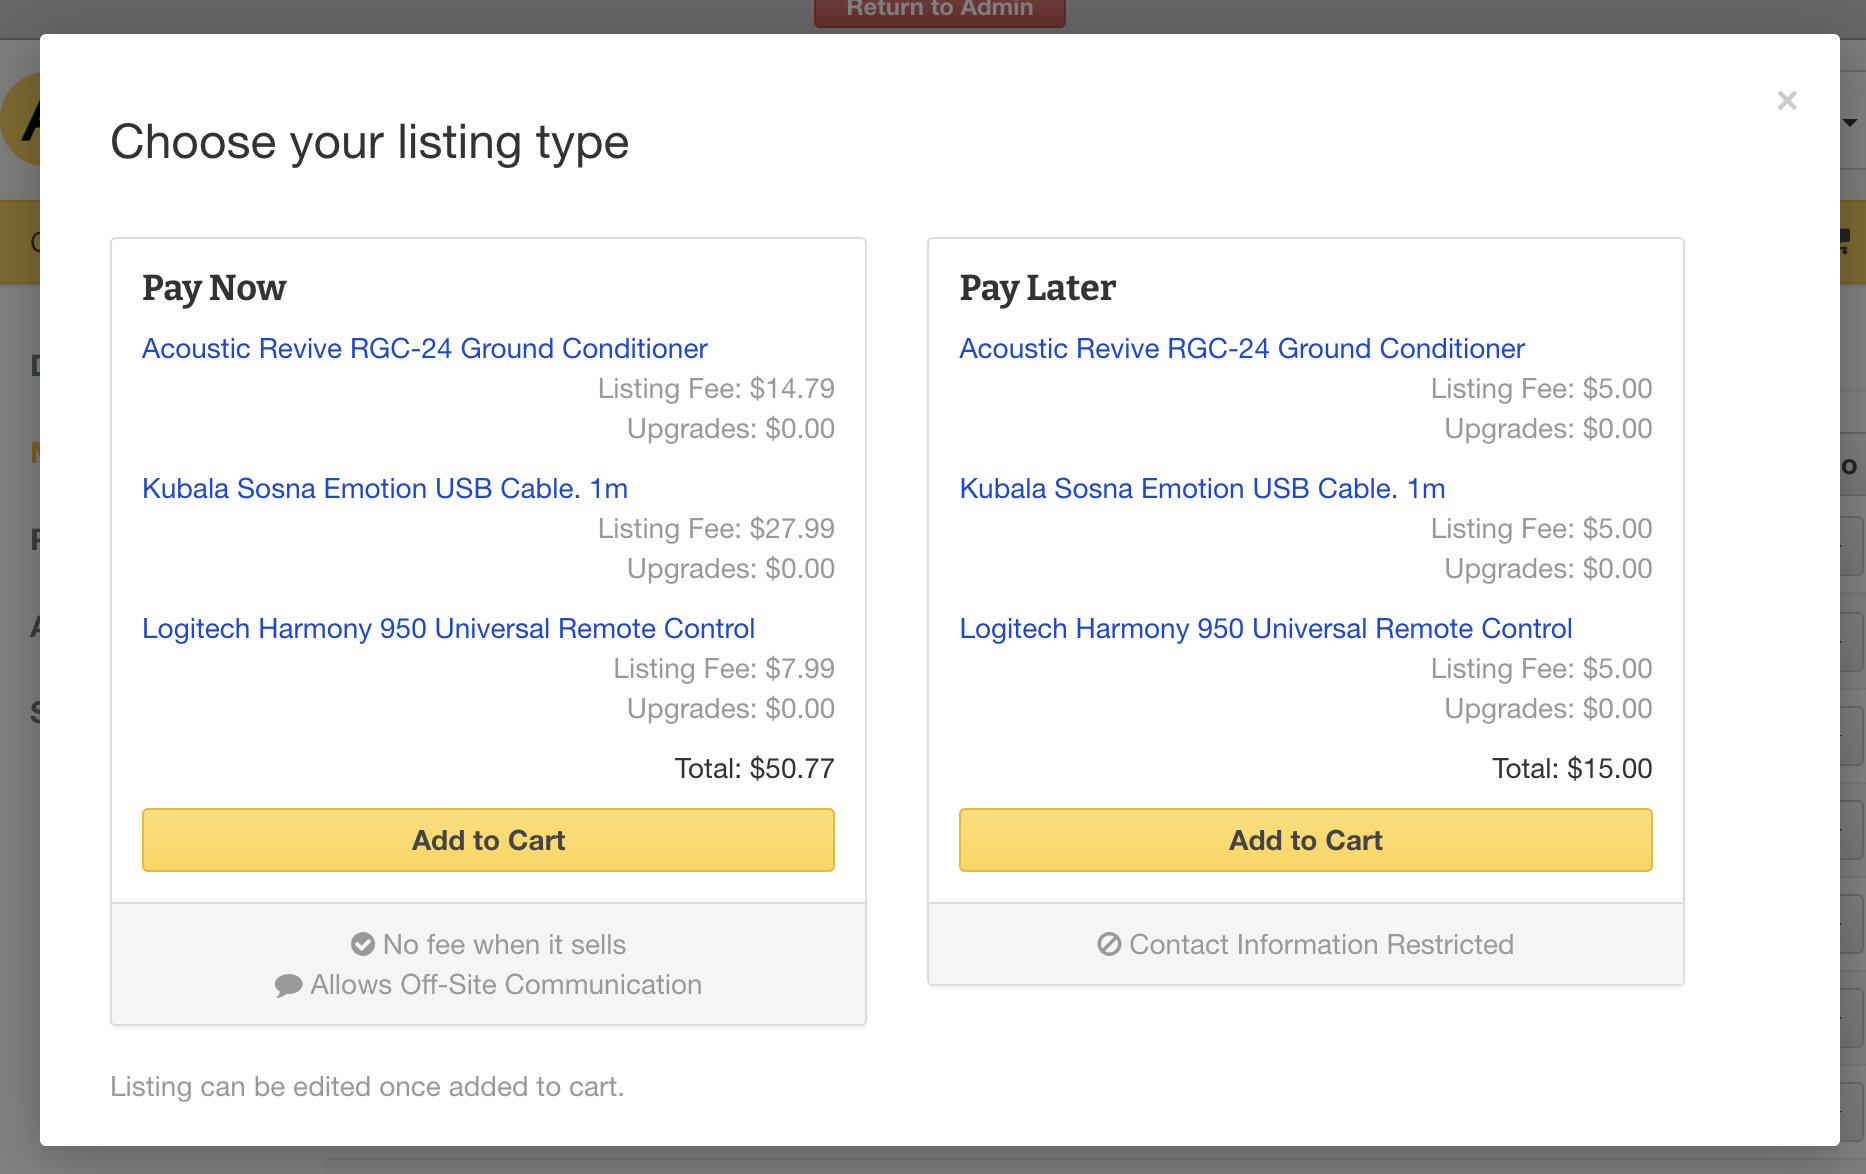
Task: Add Pay Later listings to cart
Action: pos(1305,840)
